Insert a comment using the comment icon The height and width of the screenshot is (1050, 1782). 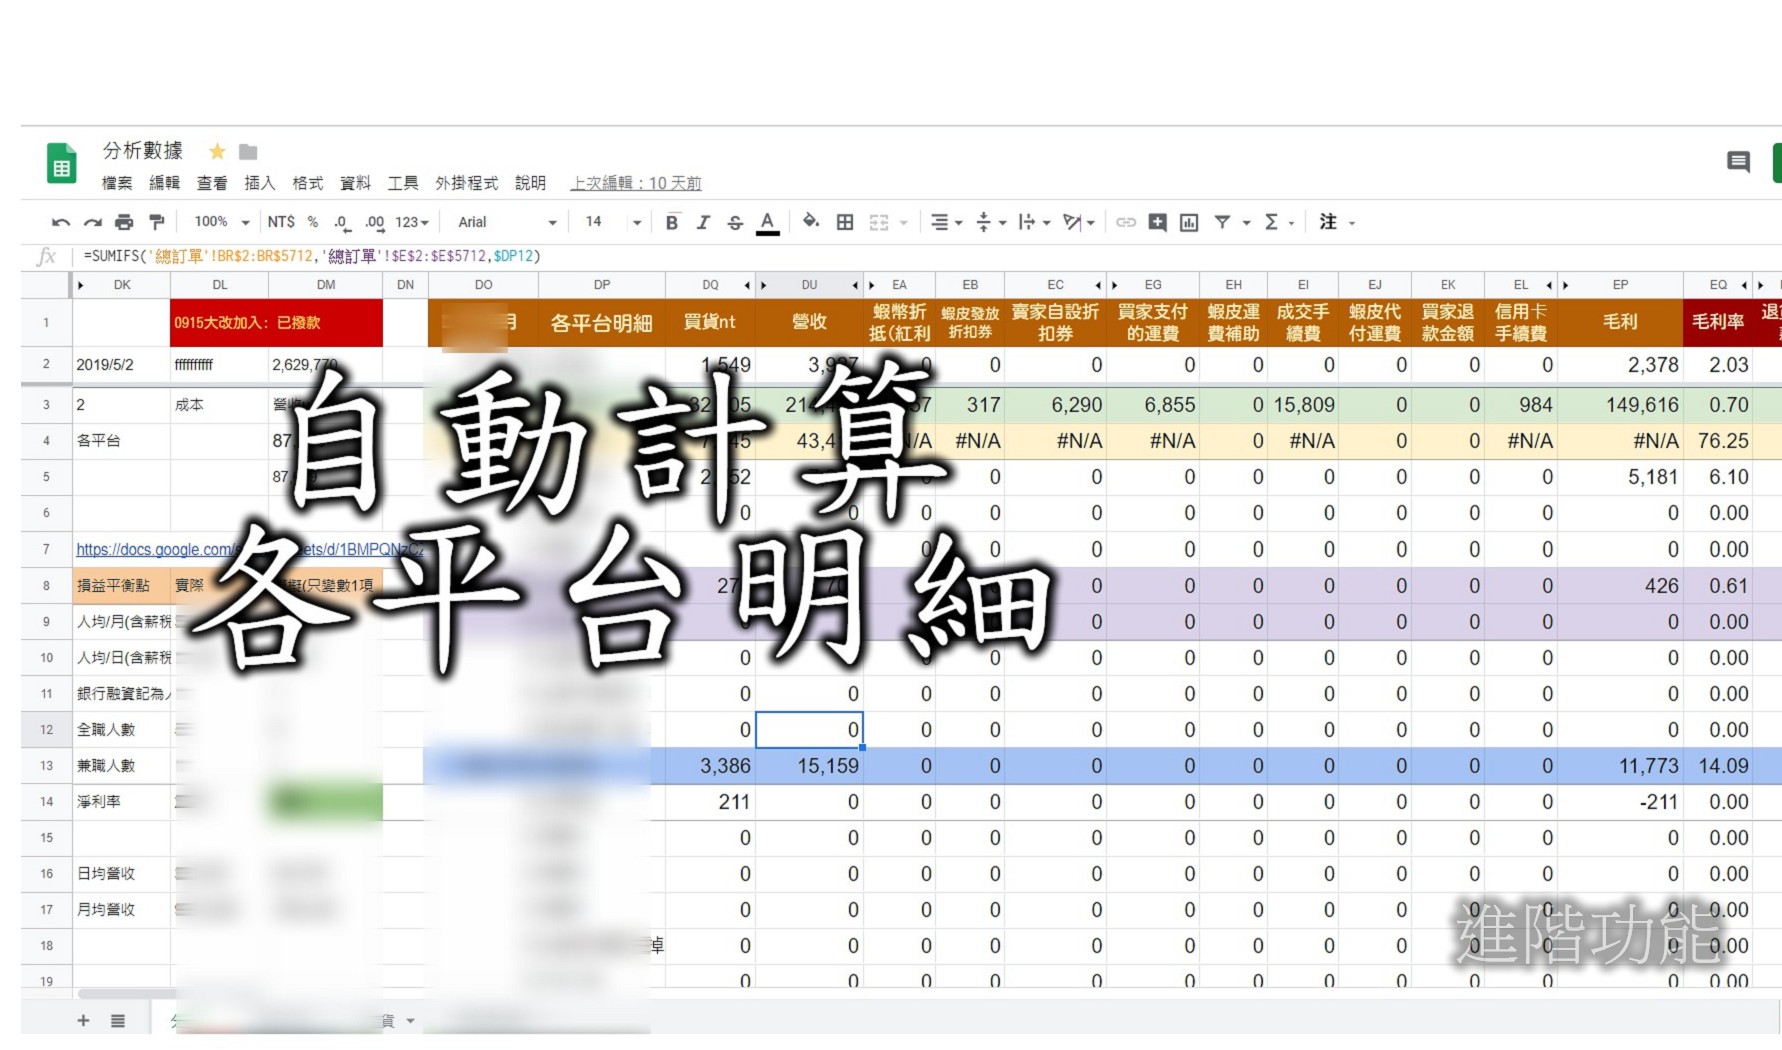[1156, 222]
